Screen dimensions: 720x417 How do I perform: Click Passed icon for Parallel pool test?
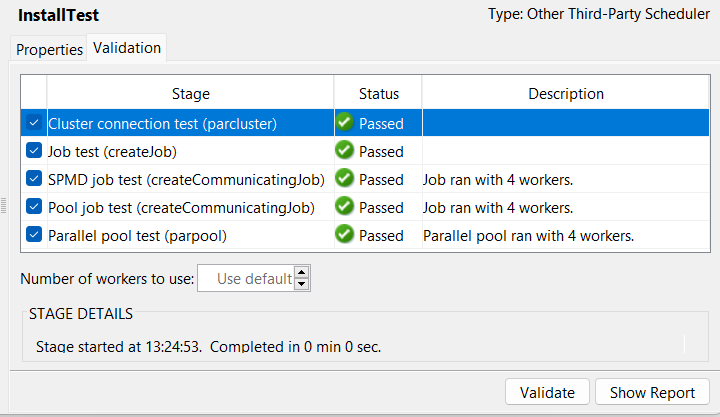pyautogui.click(x=345, y=235)
